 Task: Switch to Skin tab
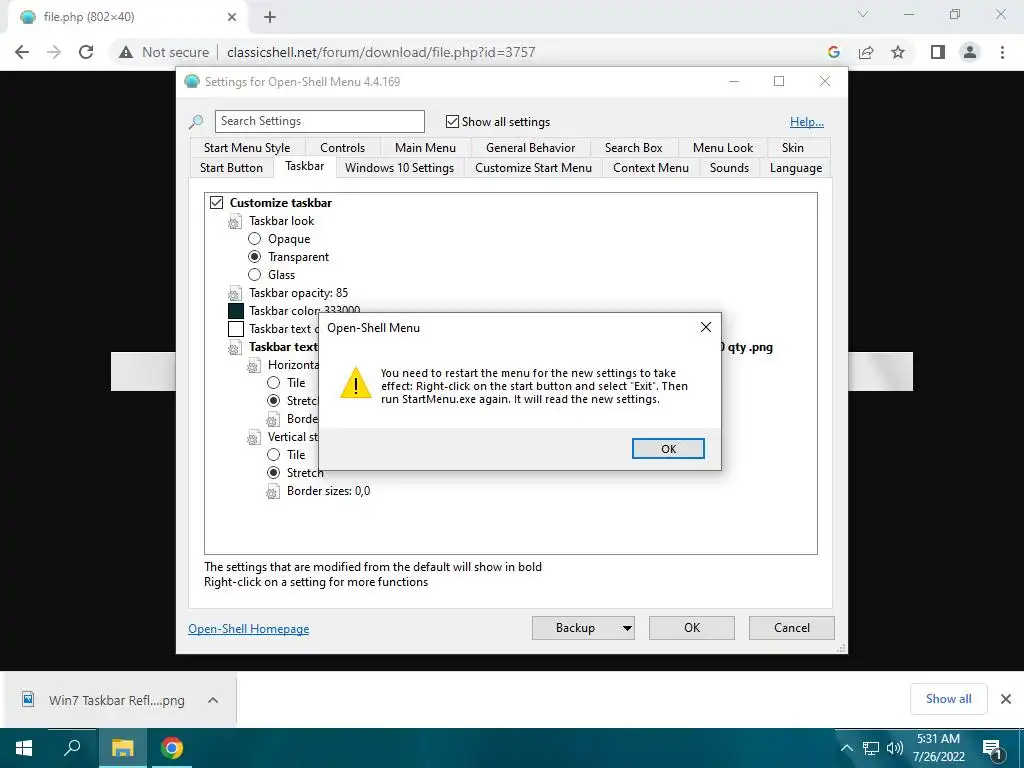pos(792,148)
